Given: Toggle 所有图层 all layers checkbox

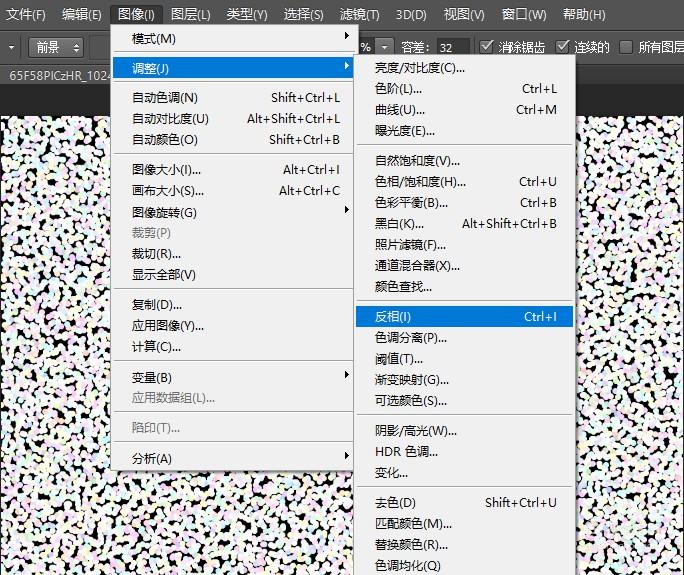Looking at the screenshot, I should [x=626, y=46].
